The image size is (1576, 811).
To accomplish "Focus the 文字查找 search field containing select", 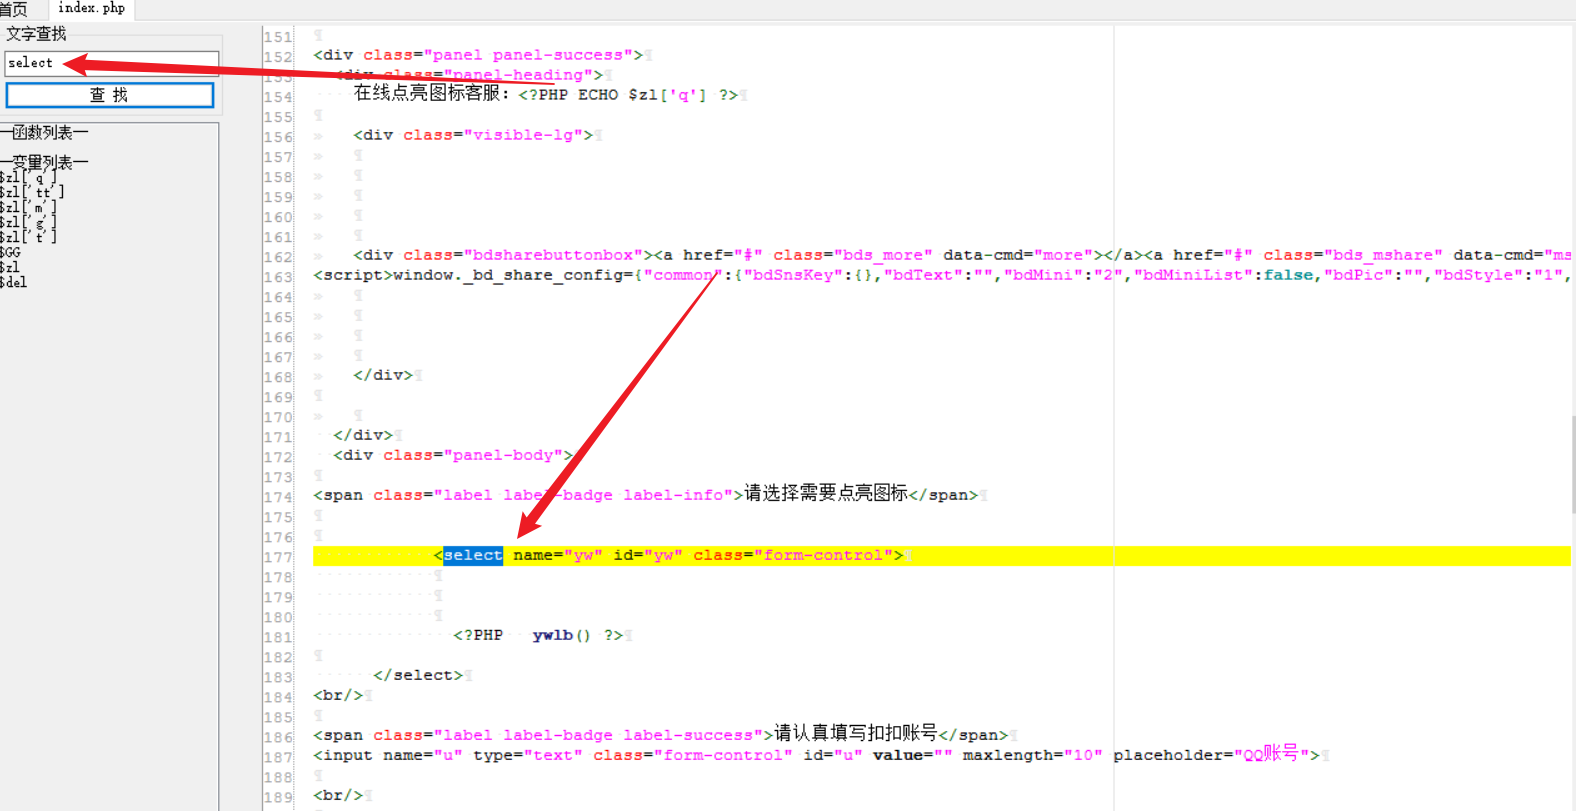I will coord(112,63).
